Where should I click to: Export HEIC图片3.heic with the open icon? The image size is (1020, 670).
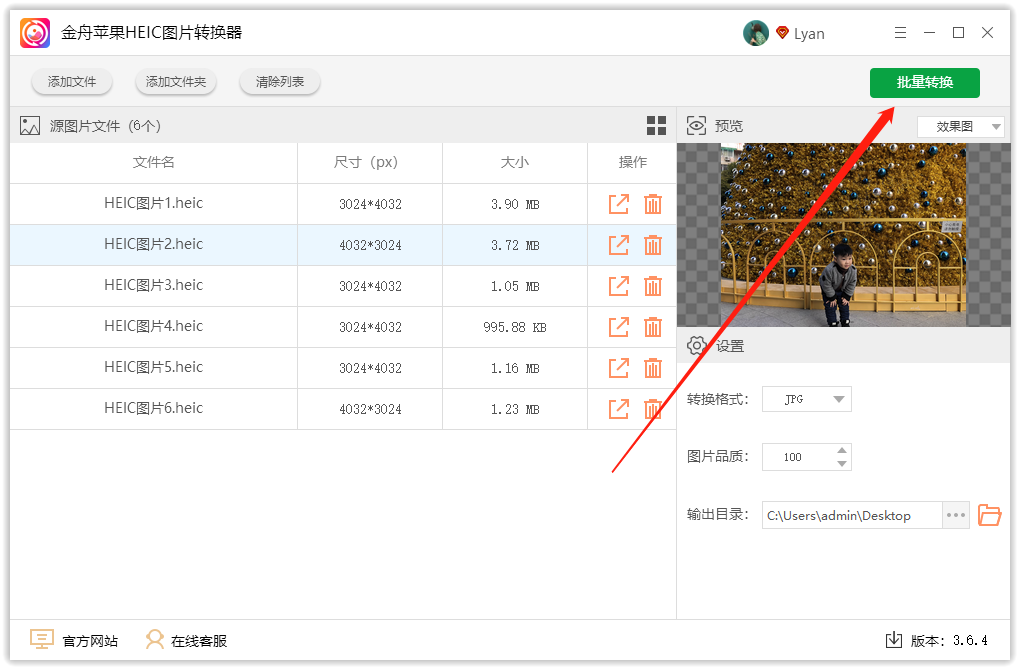point(619,286)
